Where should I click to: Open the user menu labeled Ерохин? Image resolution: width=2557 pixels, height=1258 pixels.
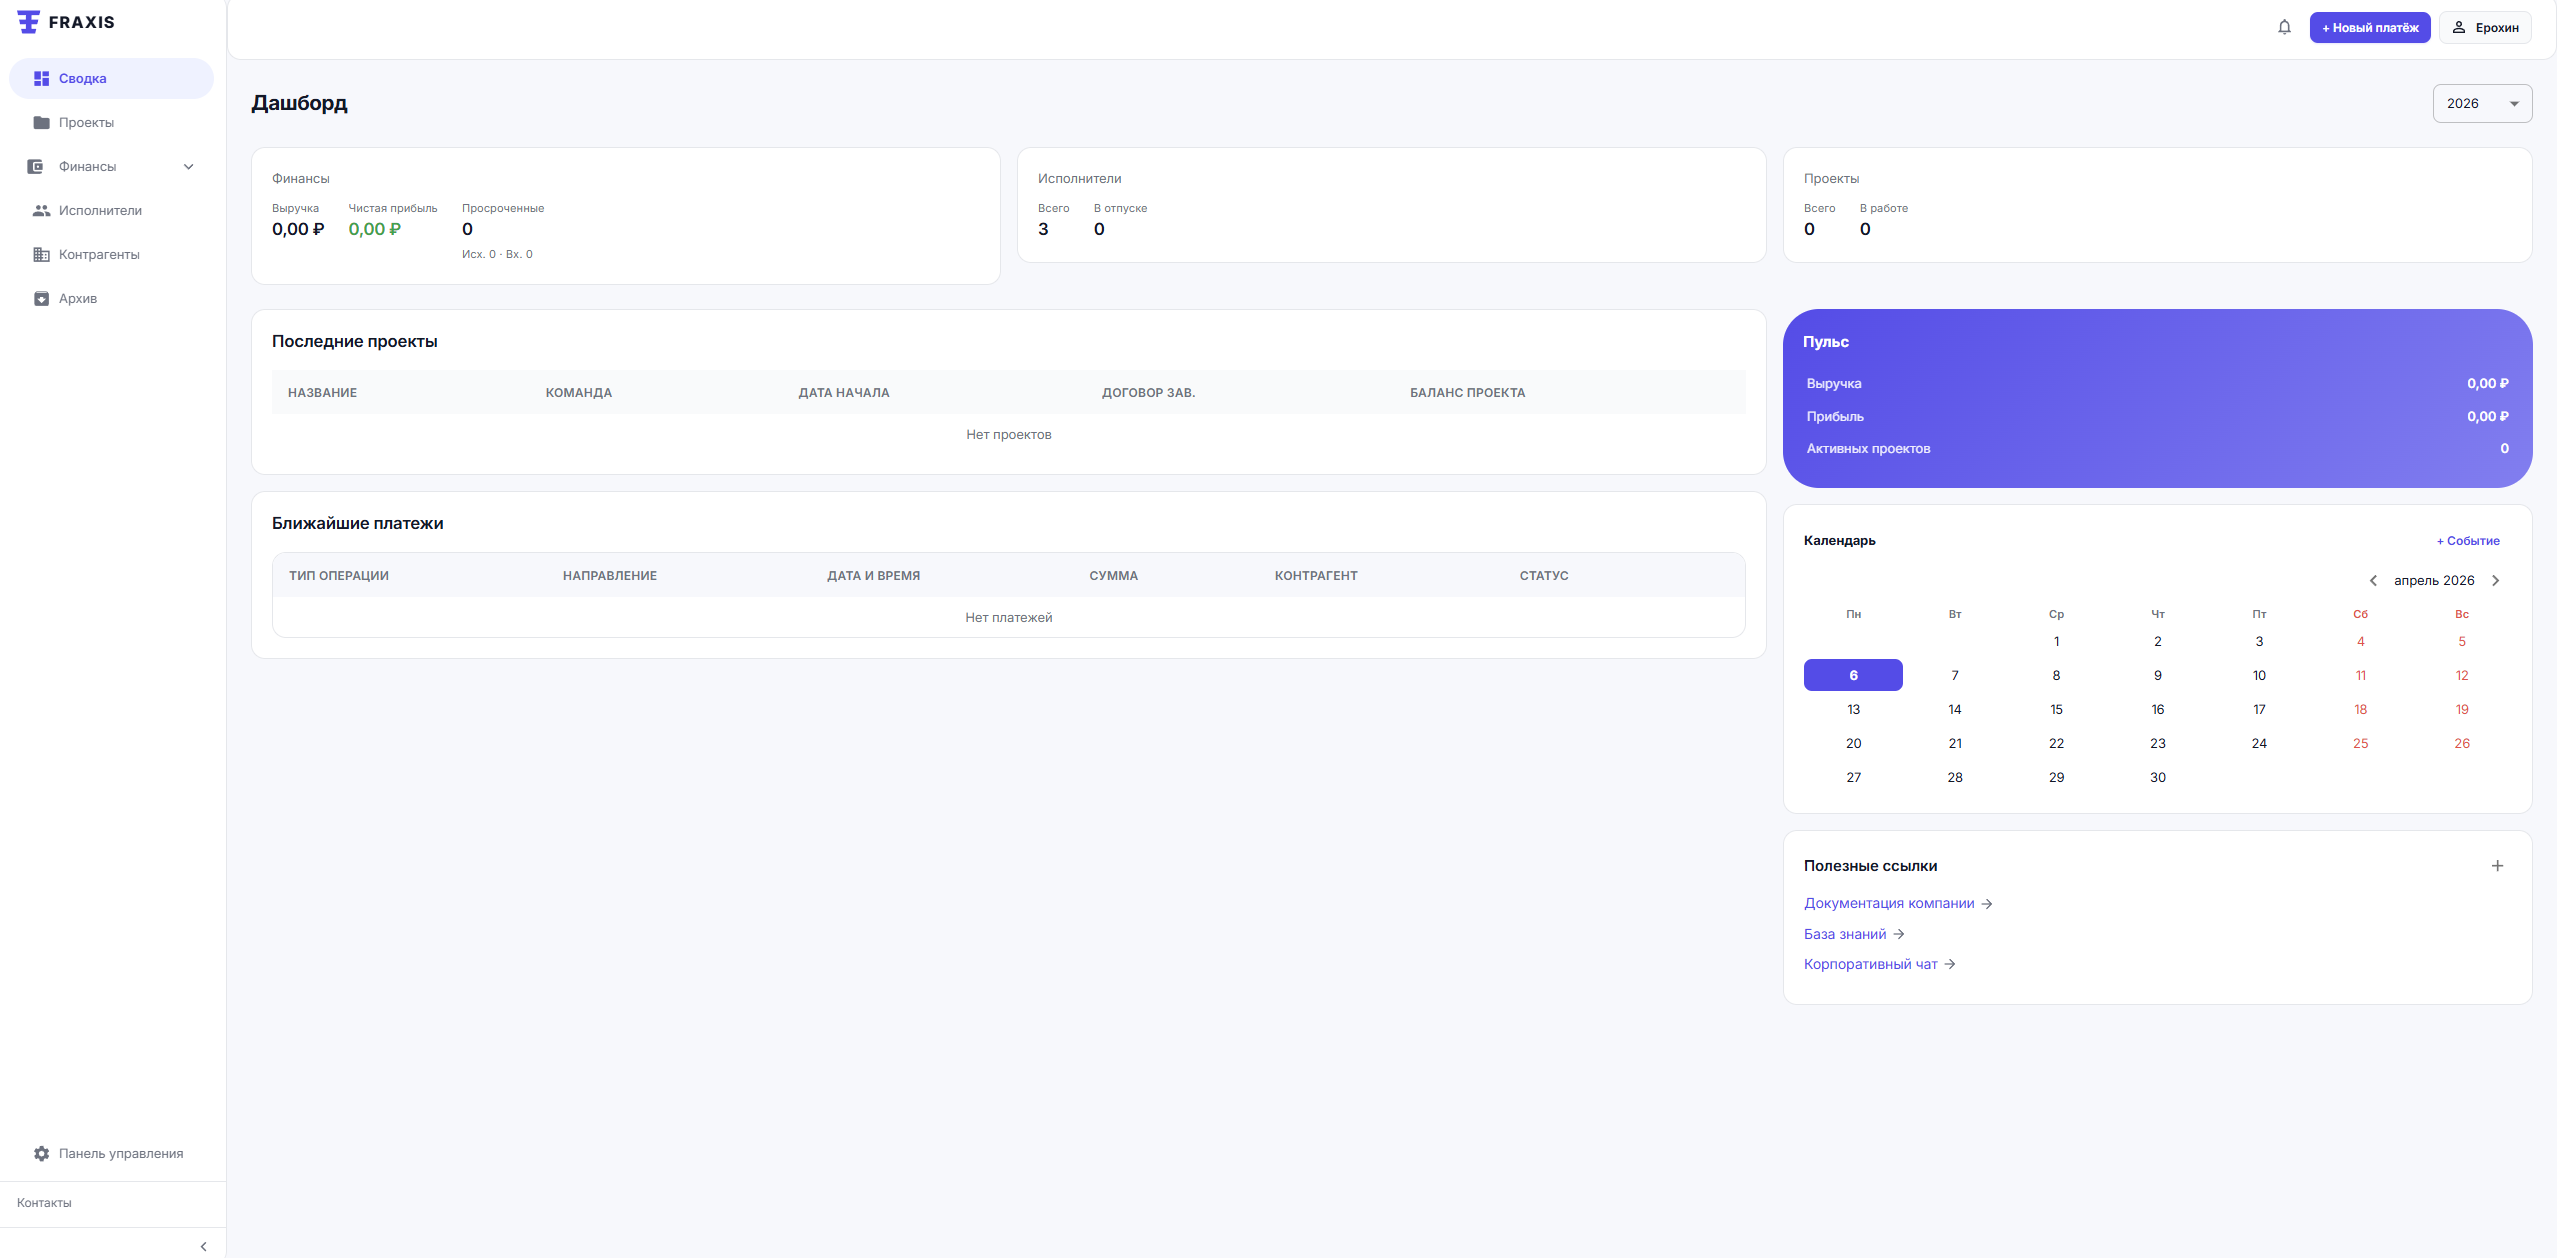(x=2485, y=27)
